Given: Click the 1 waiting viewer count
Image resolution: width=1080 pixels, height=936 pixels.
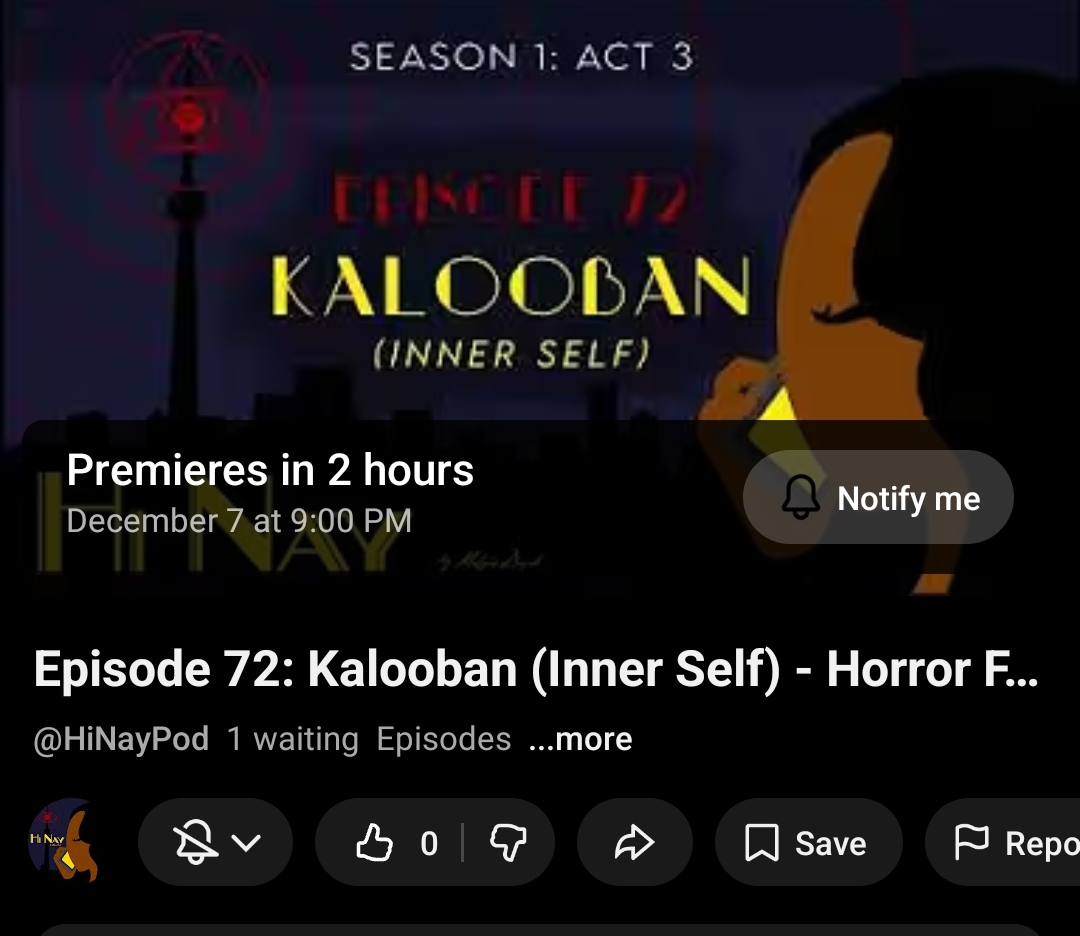Looking at the screenshot, I should point(293,739).
